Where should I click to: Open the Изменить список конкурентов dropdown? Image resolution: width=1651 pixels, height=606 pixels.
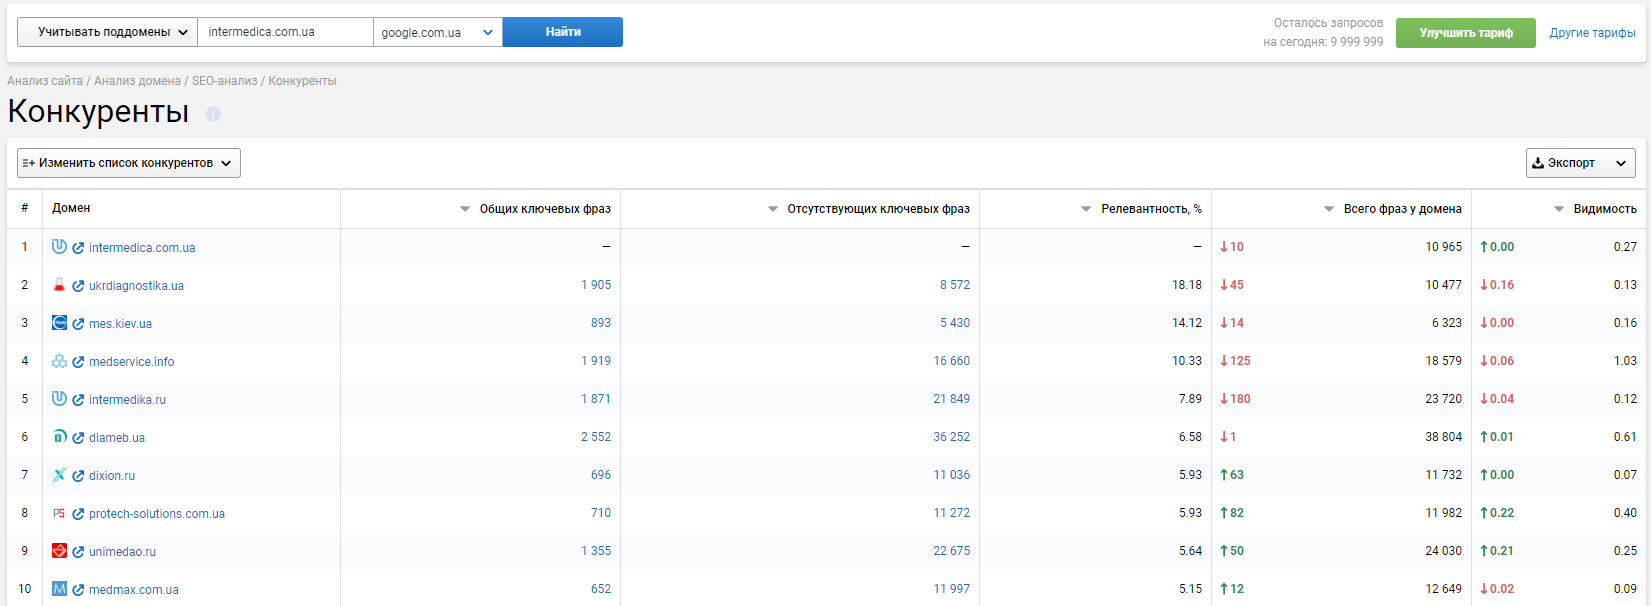(129, 163)
